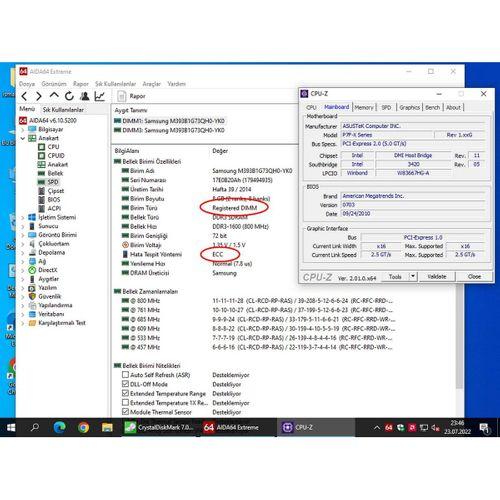This screenshot has width=500, height=500.
Task: Open the notification center icon
Action: click(484, 428)
